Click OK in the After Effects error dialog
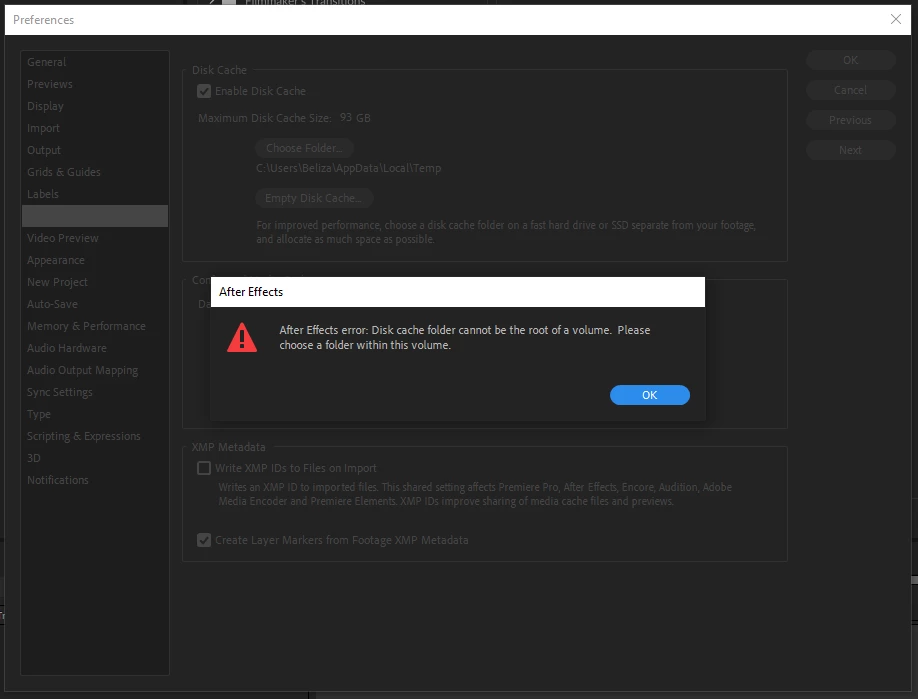Screen dimensions: 918x699 (649, 395)
